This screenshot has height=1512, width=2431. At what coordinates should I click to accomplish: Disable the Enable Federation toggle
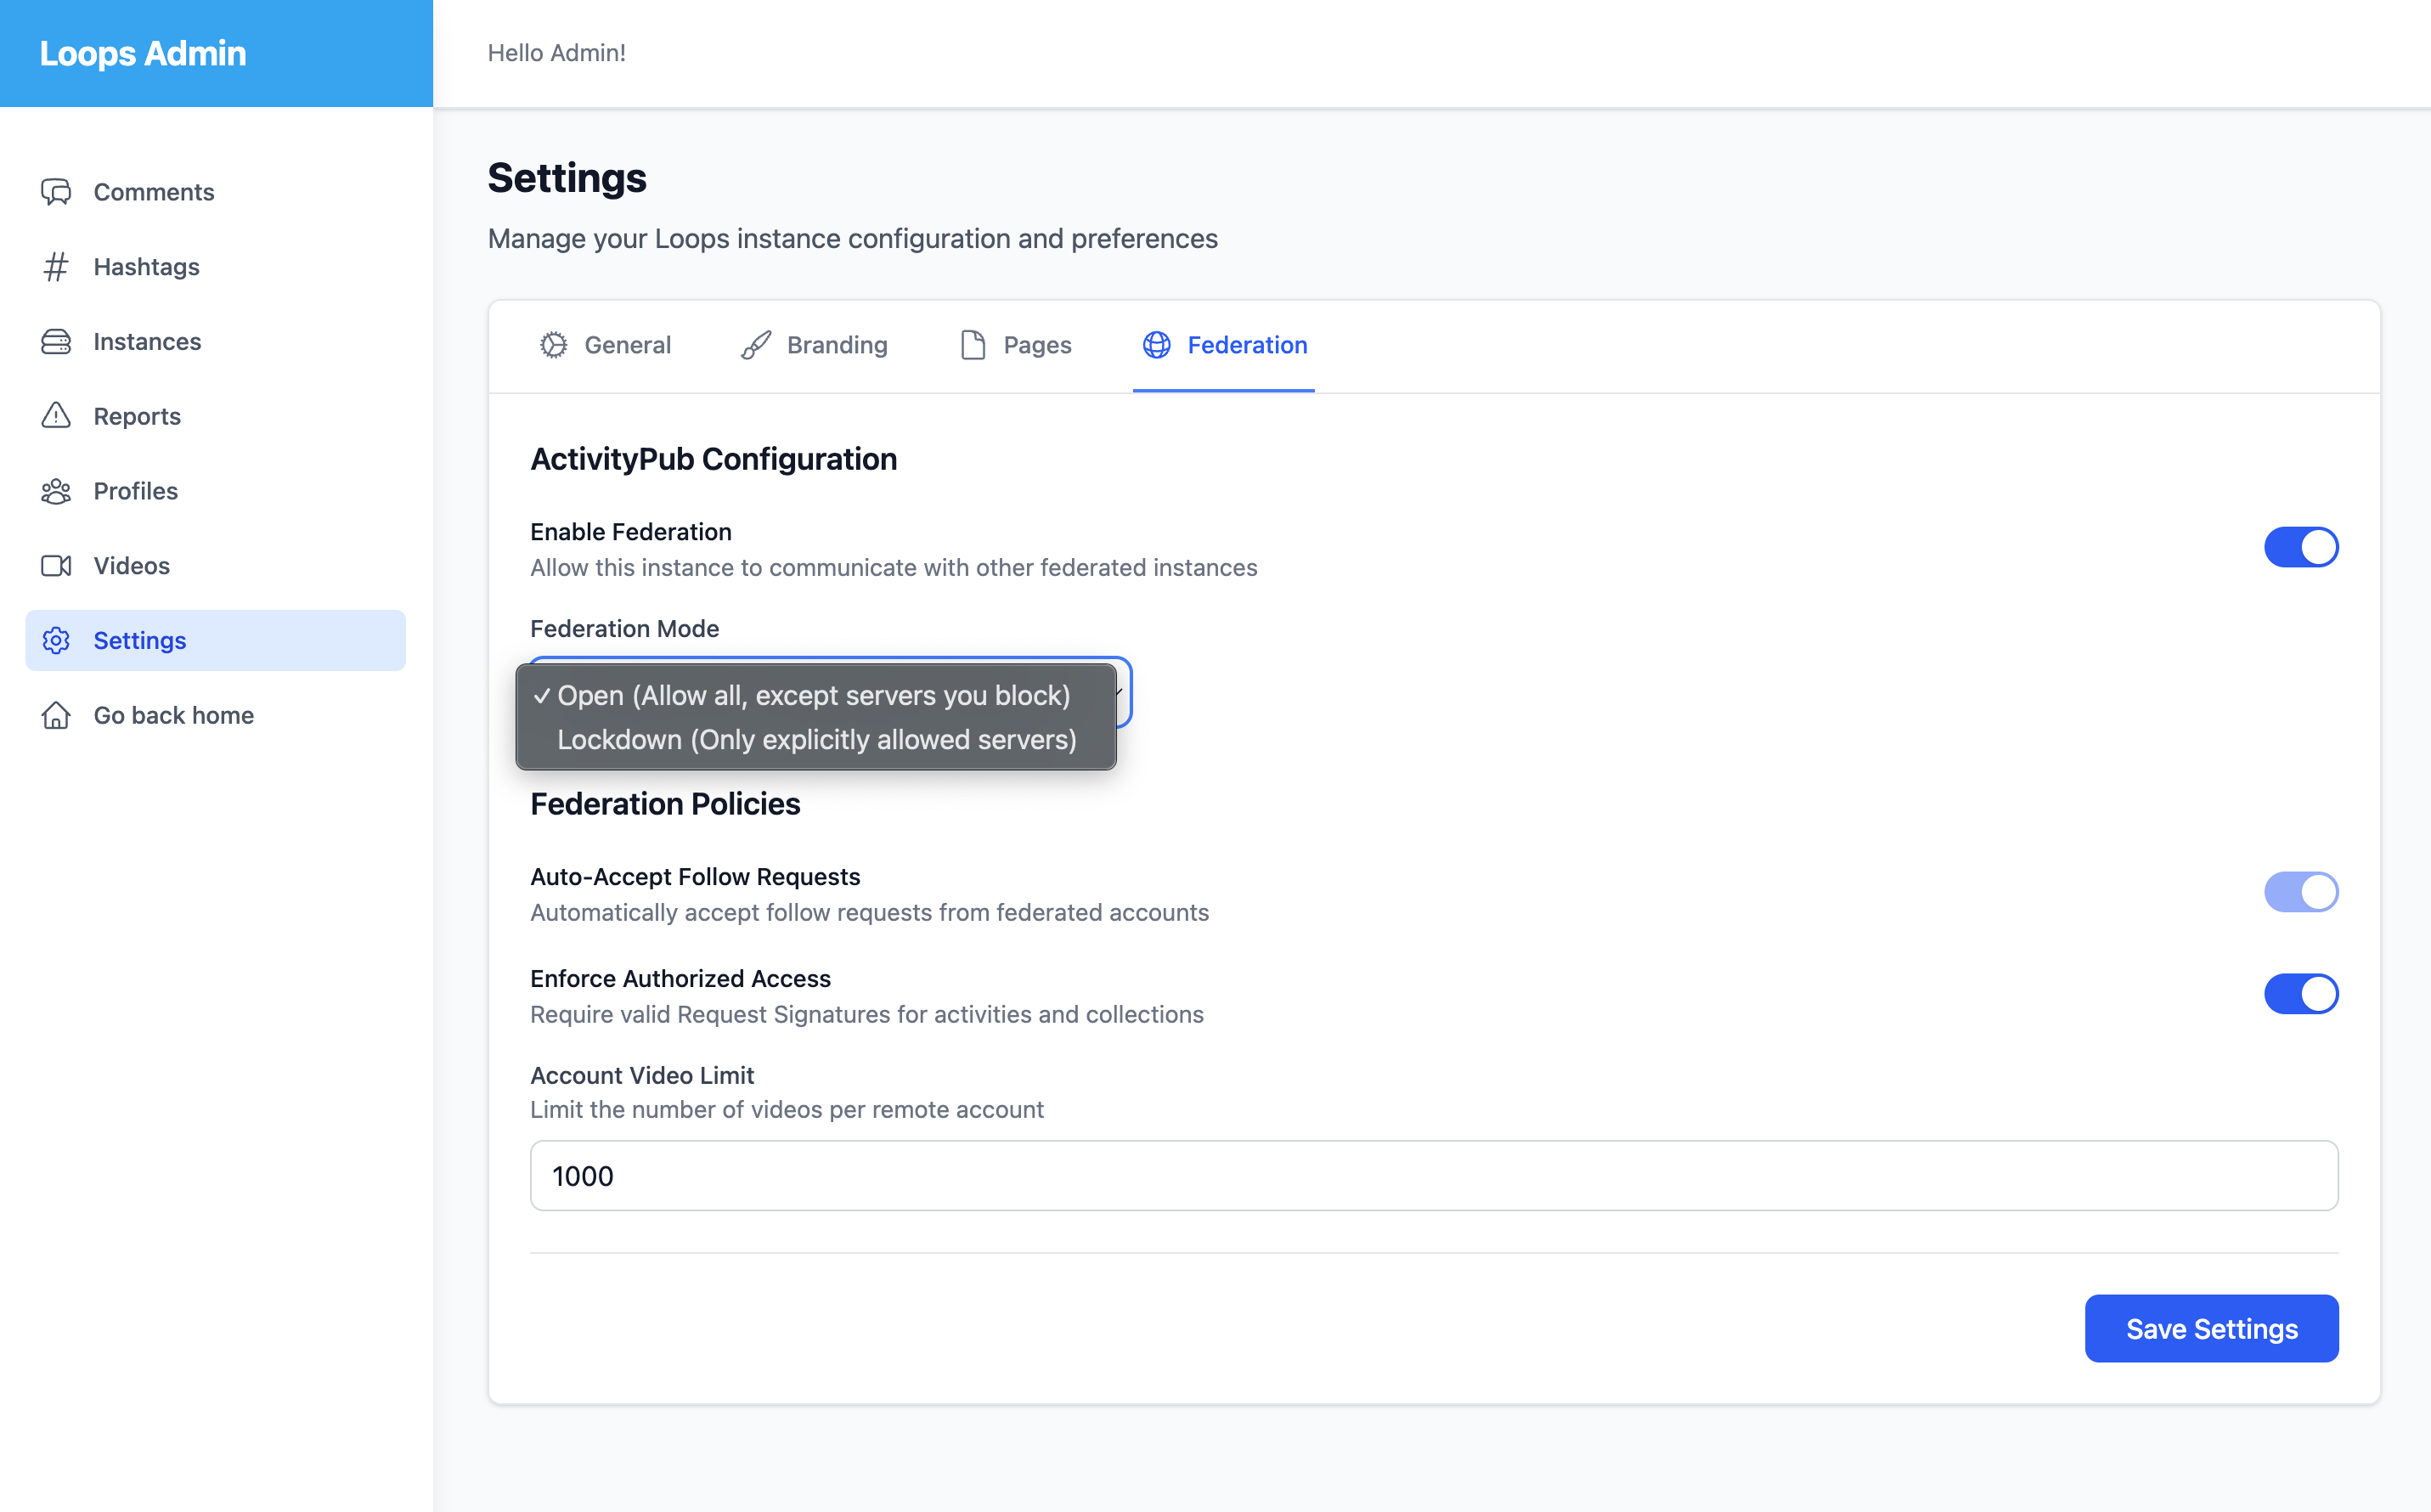pos(2300,547)
